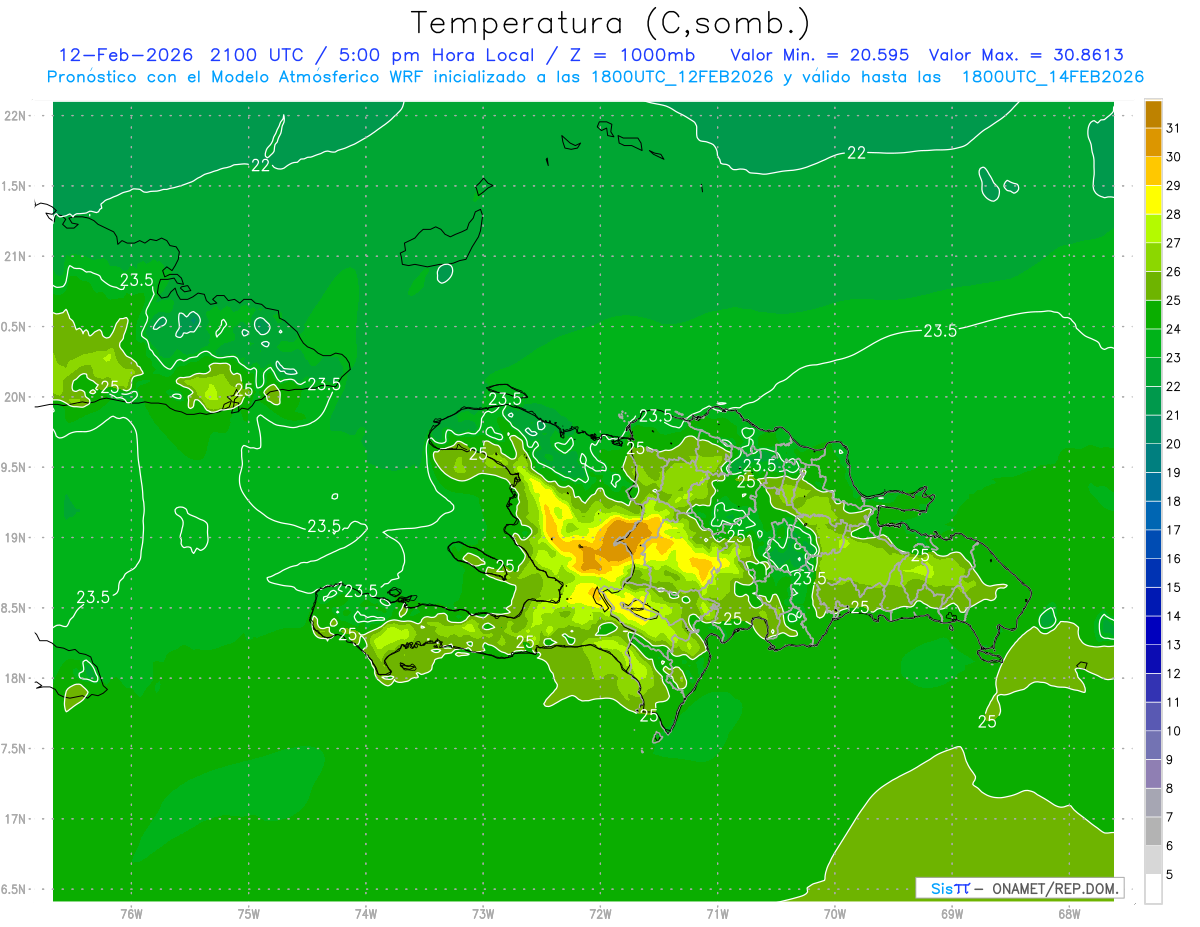Viewport: 1200px width, 927px height.
Task: Click the "9.5N" latitude axis label
Action: pyautogui.click(x=15, y=467)
